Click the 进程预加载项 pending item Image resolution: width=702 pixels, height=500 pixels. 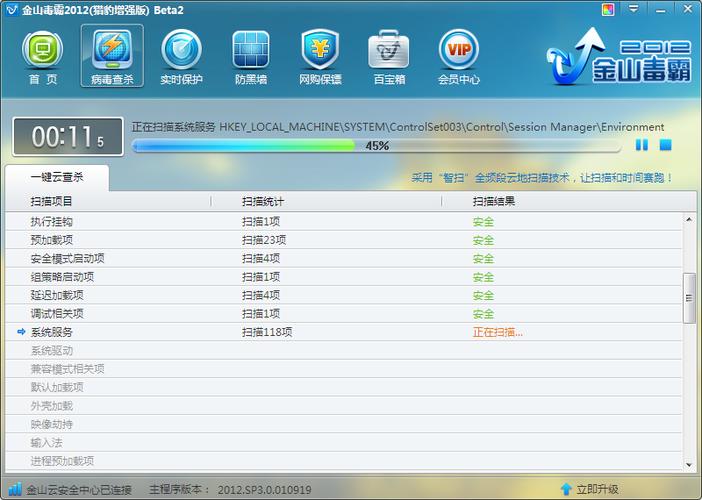pyautogui.click(x=62, y=461)
